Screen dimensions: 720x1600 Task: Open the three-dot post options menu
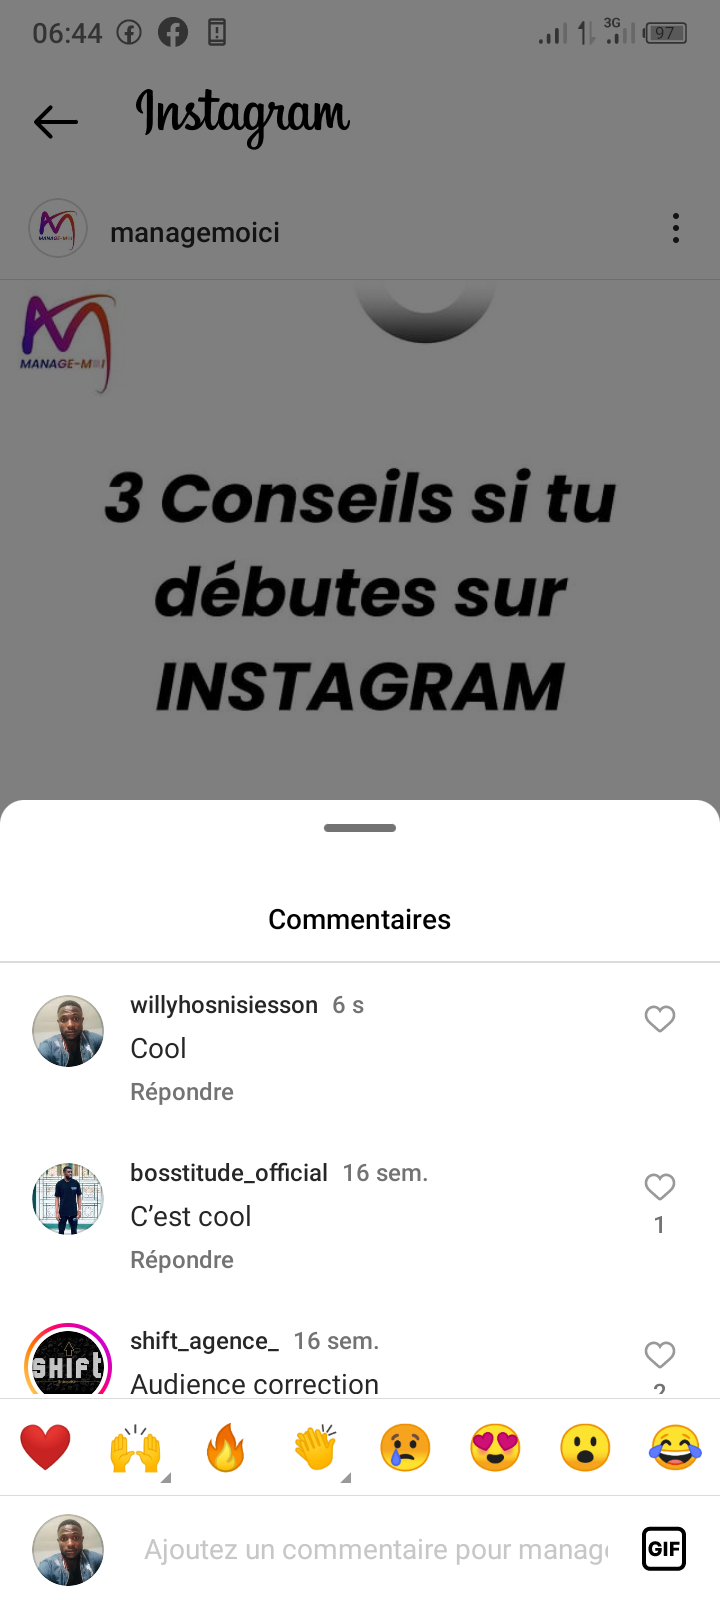tap(676, 229)
